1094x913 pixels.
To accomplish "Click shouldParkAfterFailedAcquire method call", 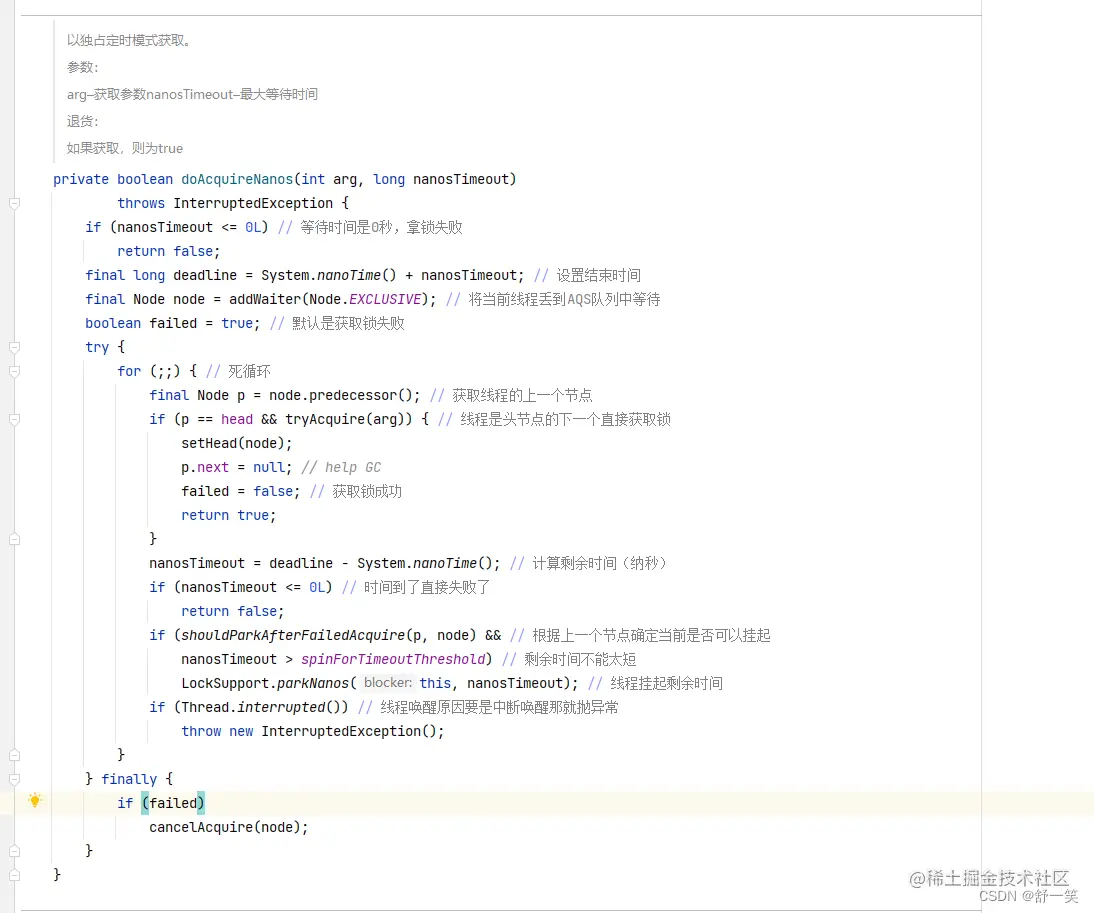I will [293, 635].
